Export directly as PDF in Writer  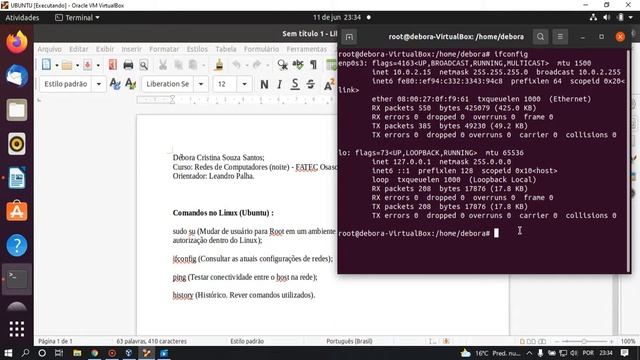pos(113,65)
